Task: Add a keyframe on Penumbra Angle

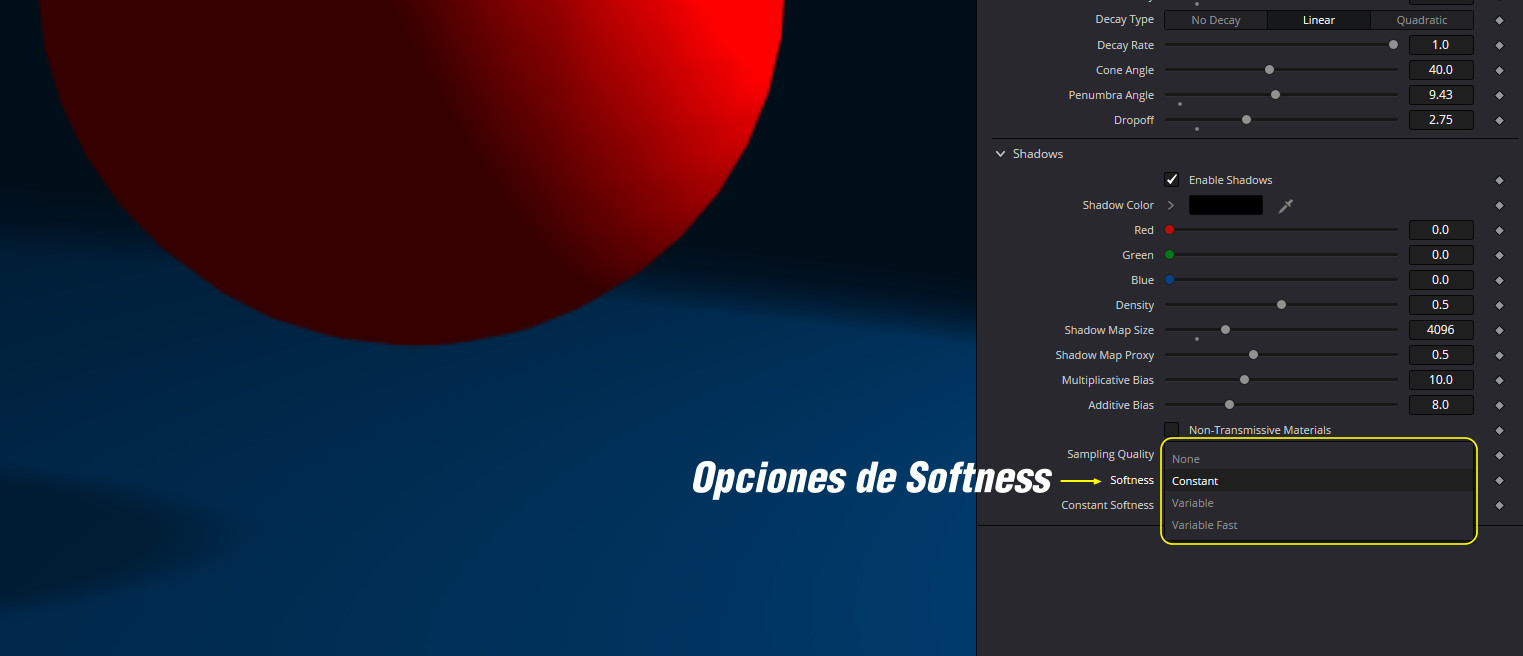Action: click(1499, 96)
